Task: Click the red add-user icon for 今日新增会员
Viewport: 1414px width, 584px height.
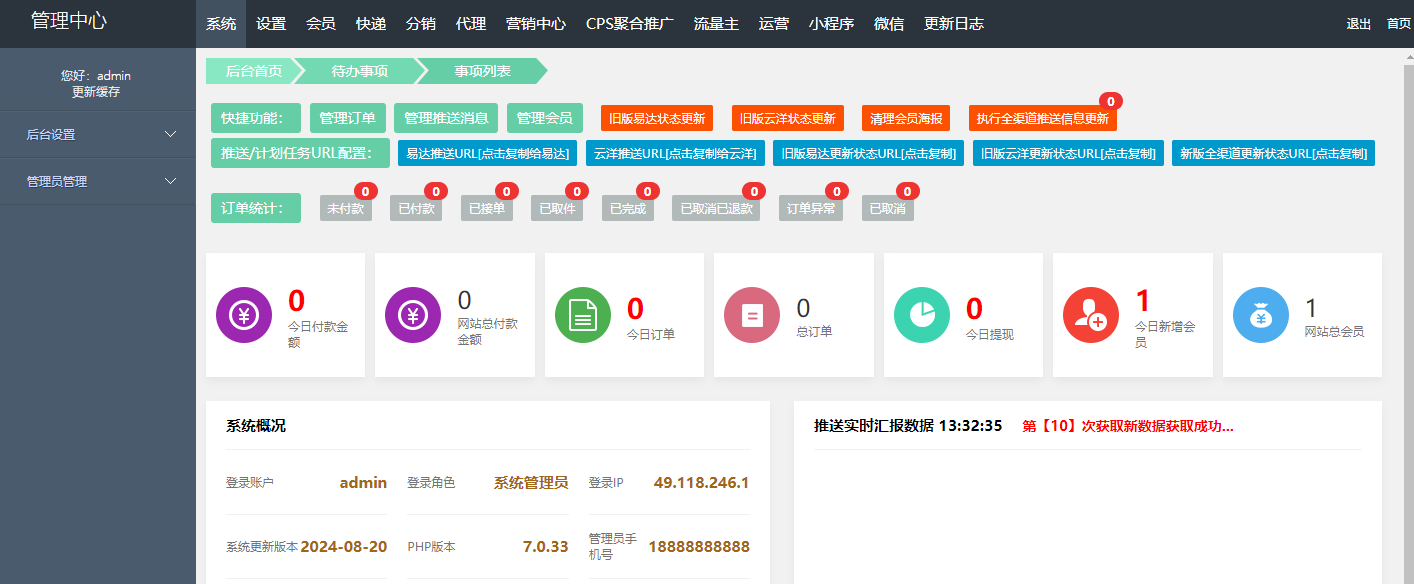Action: point(1091,315)
